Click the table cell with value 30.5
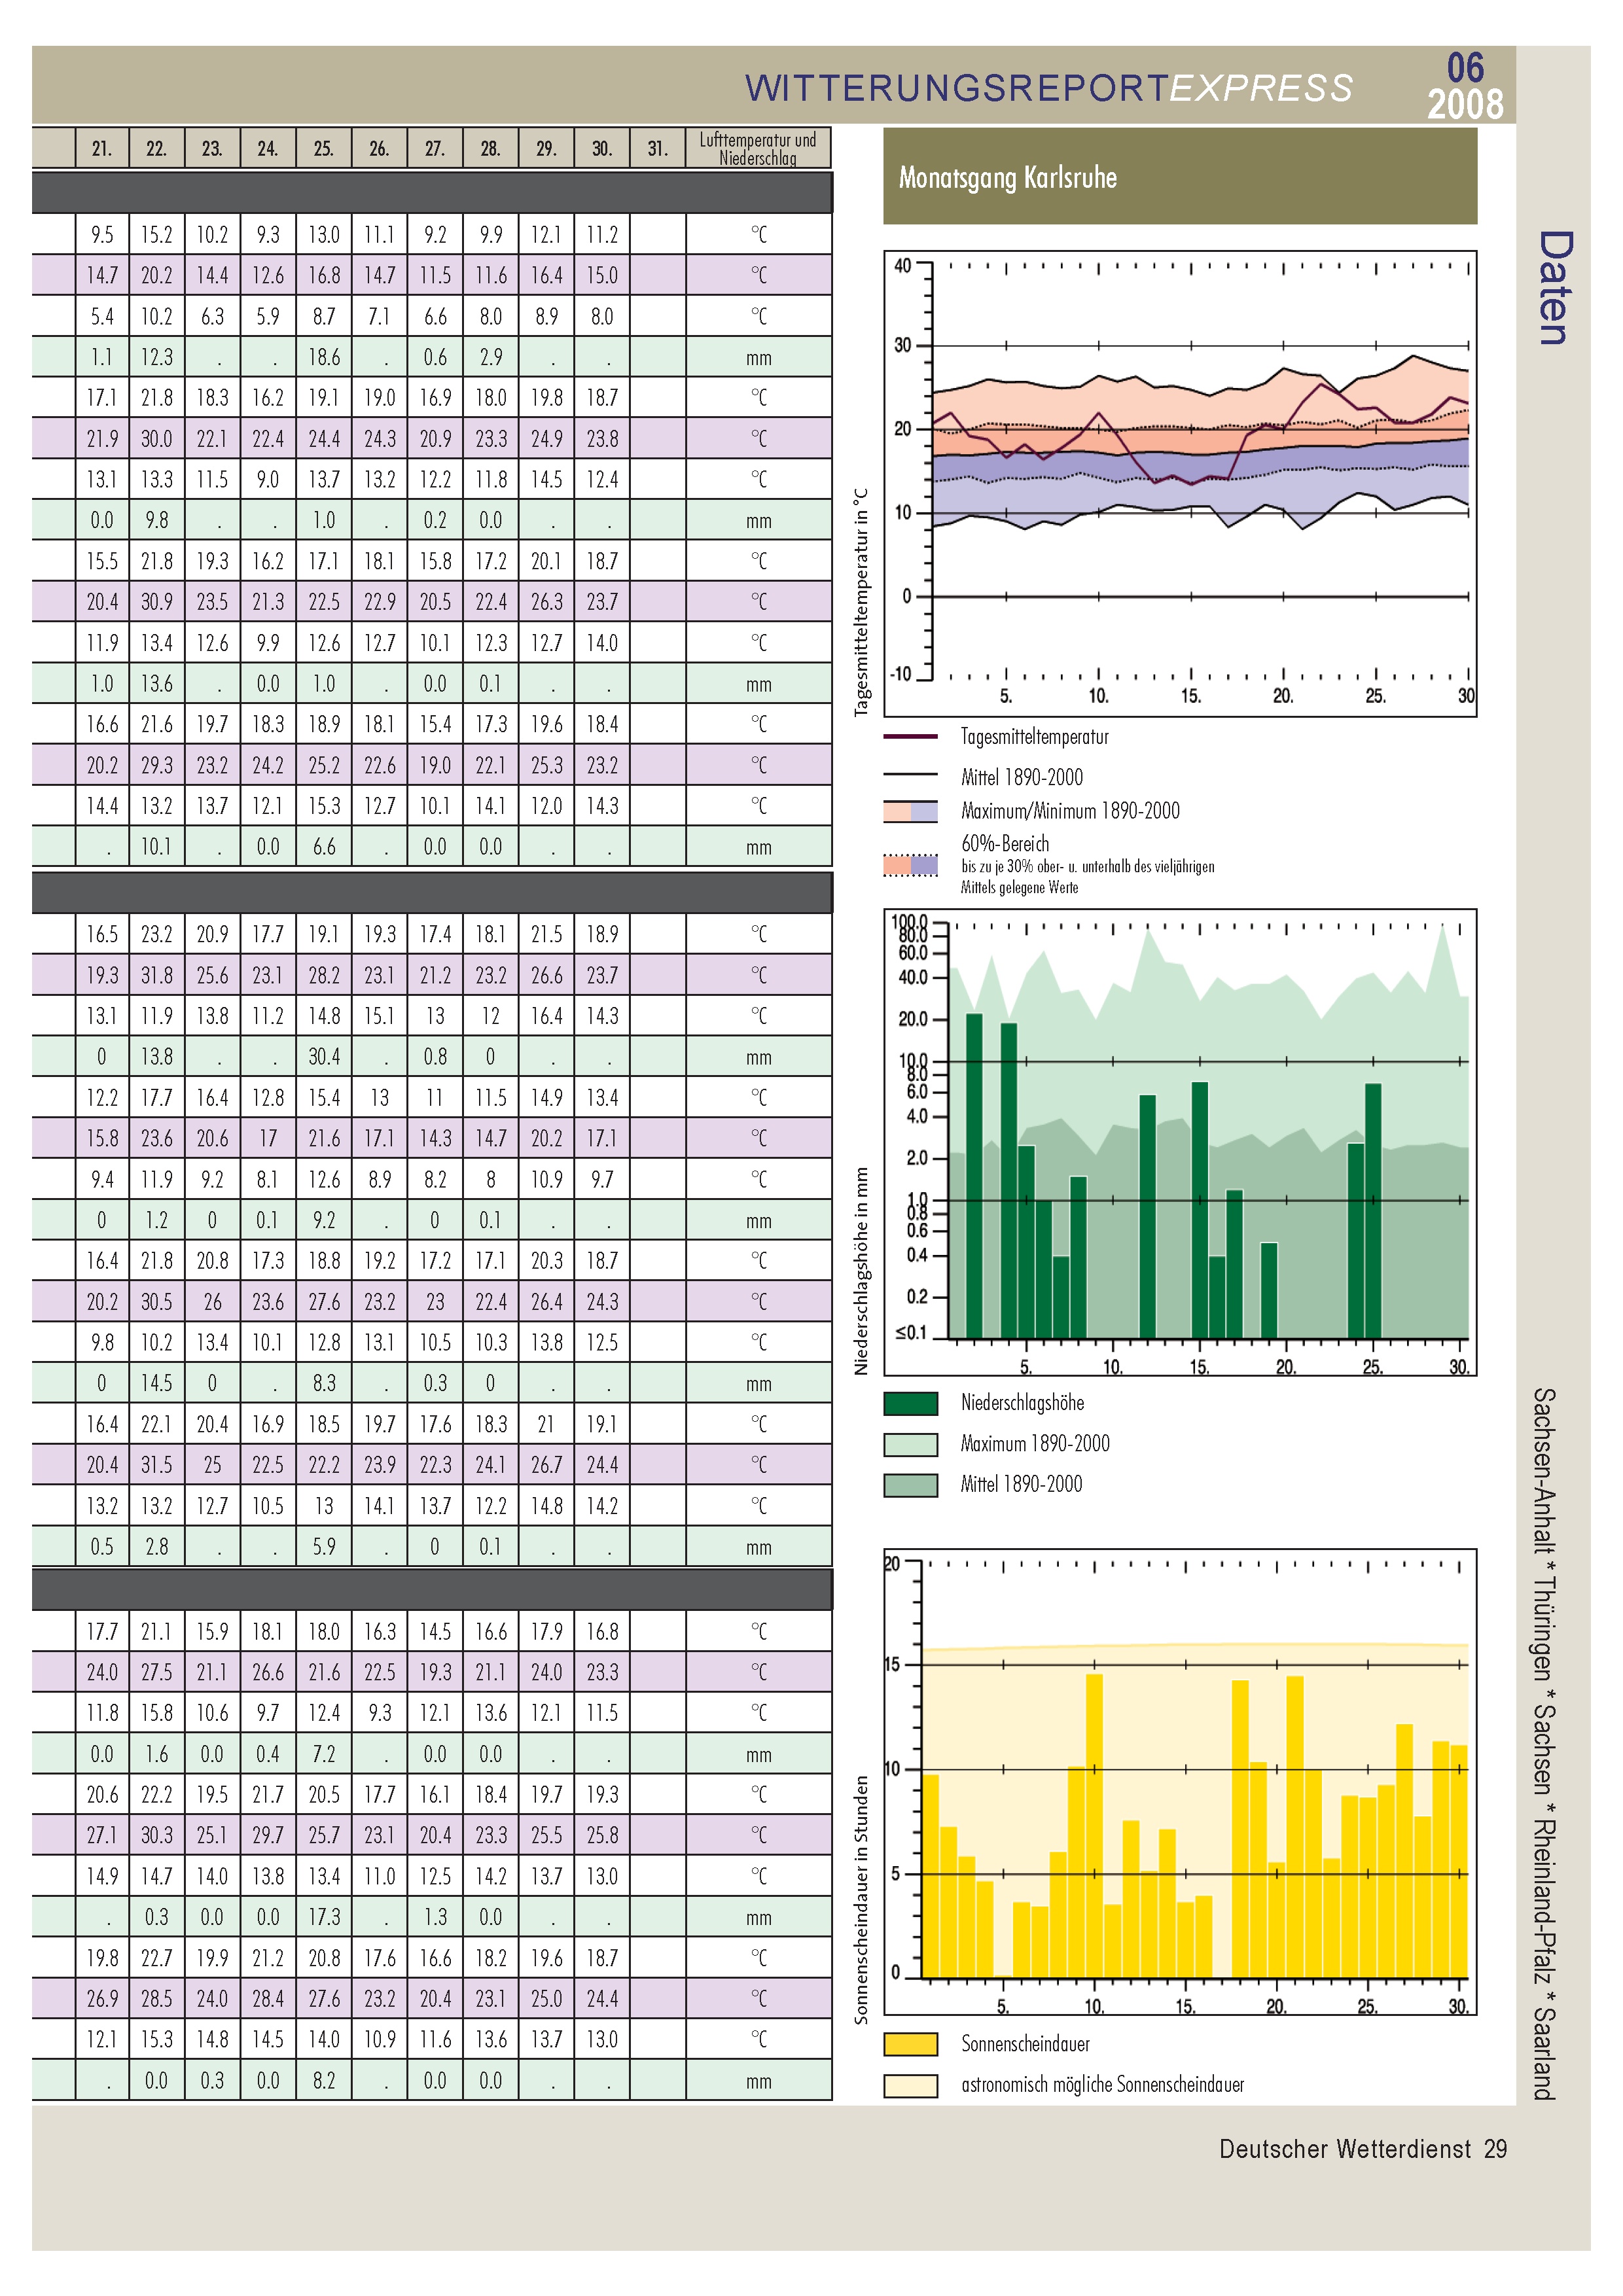Screen dimensions: 1623x2296 (x=157, y=1301)
